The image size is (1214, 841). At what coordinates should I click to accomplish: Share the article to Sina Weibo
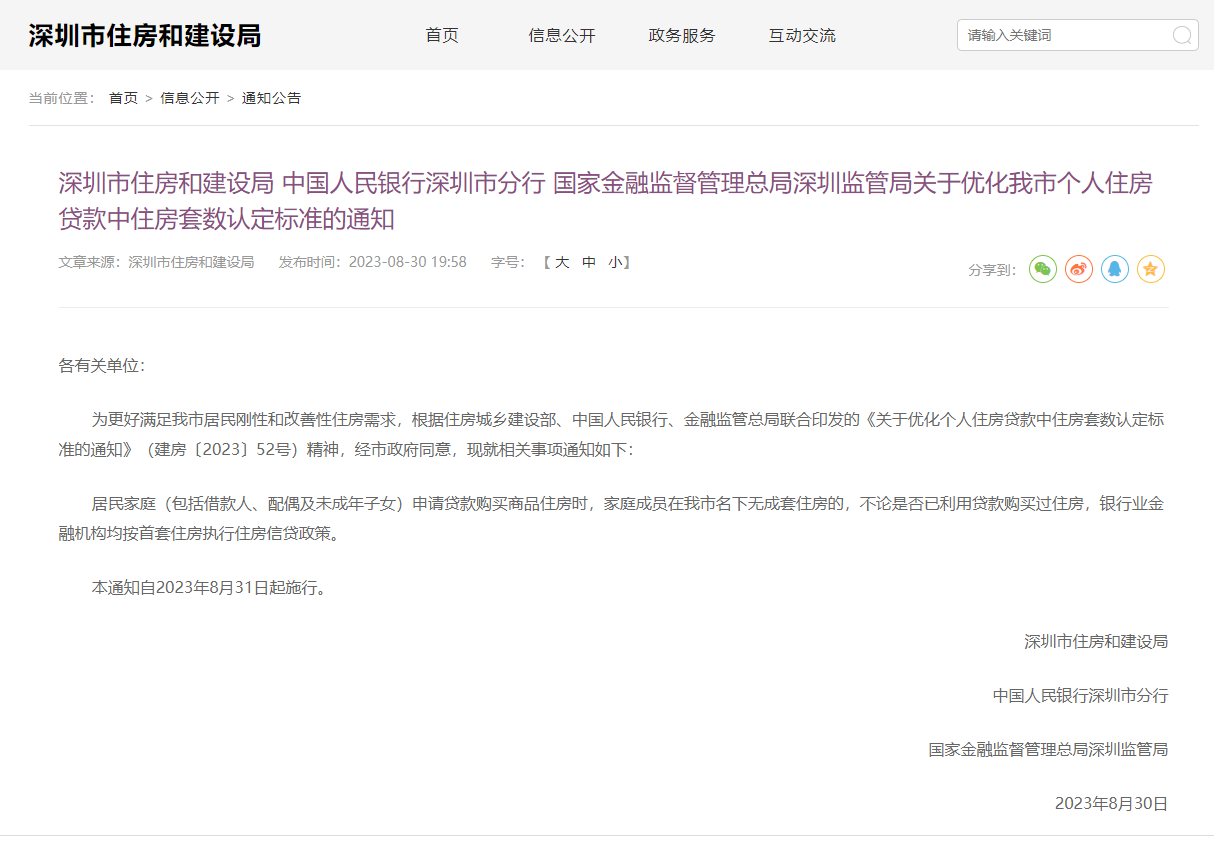click(1079, 269)
